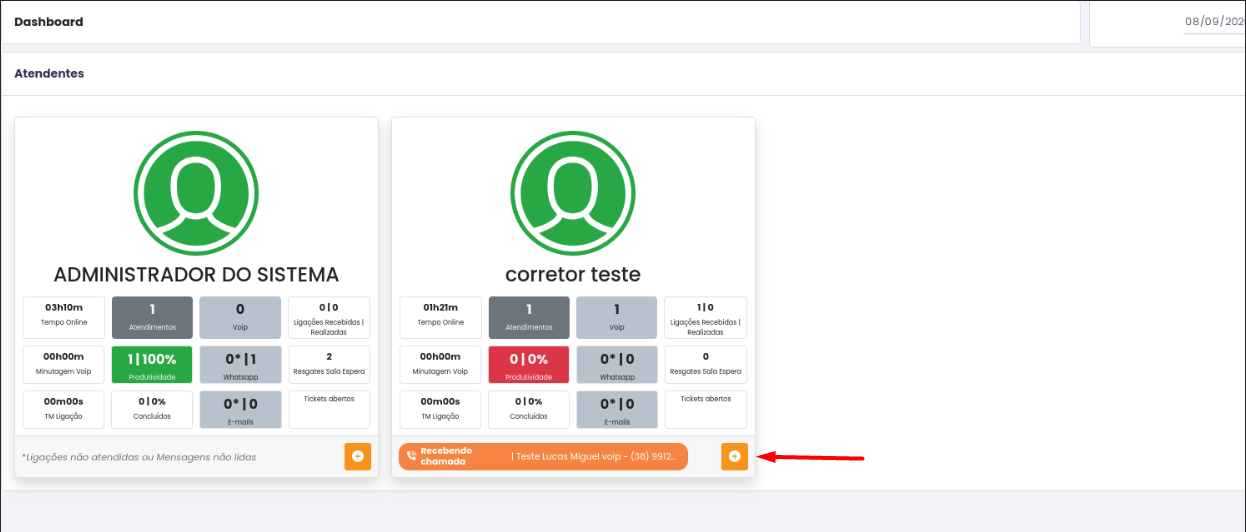Click the red 0|0% Produtividade tile
The width and height of the screenshot is (1246, 532).
[x=529, y=364]
